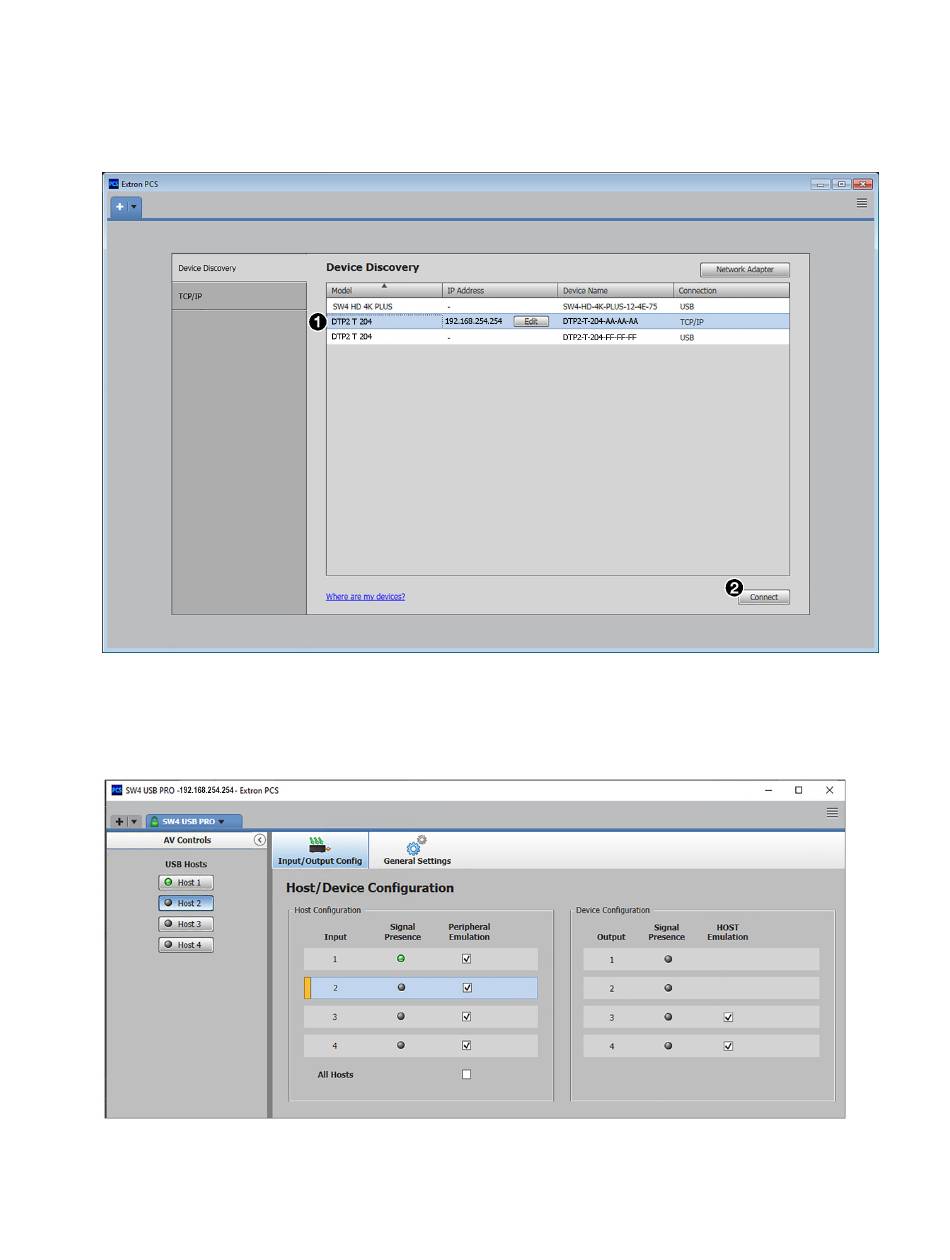Open hamburger menu in SW4 USB PRO window
Viewport: 950px width, 1260px height.
pos(832,813)
